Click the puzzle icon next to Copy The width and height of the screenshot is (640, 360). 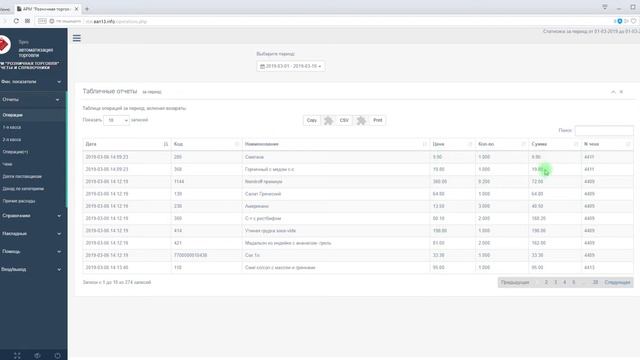tap(328, 120)
